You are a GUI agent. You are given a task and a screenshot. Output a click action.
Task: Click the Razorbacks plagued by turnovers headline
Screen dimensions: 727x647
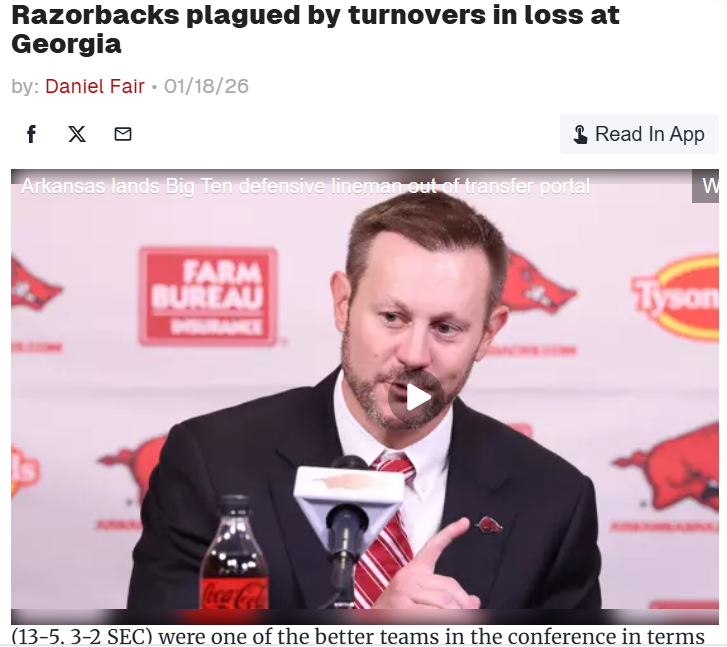coord(315,29)
